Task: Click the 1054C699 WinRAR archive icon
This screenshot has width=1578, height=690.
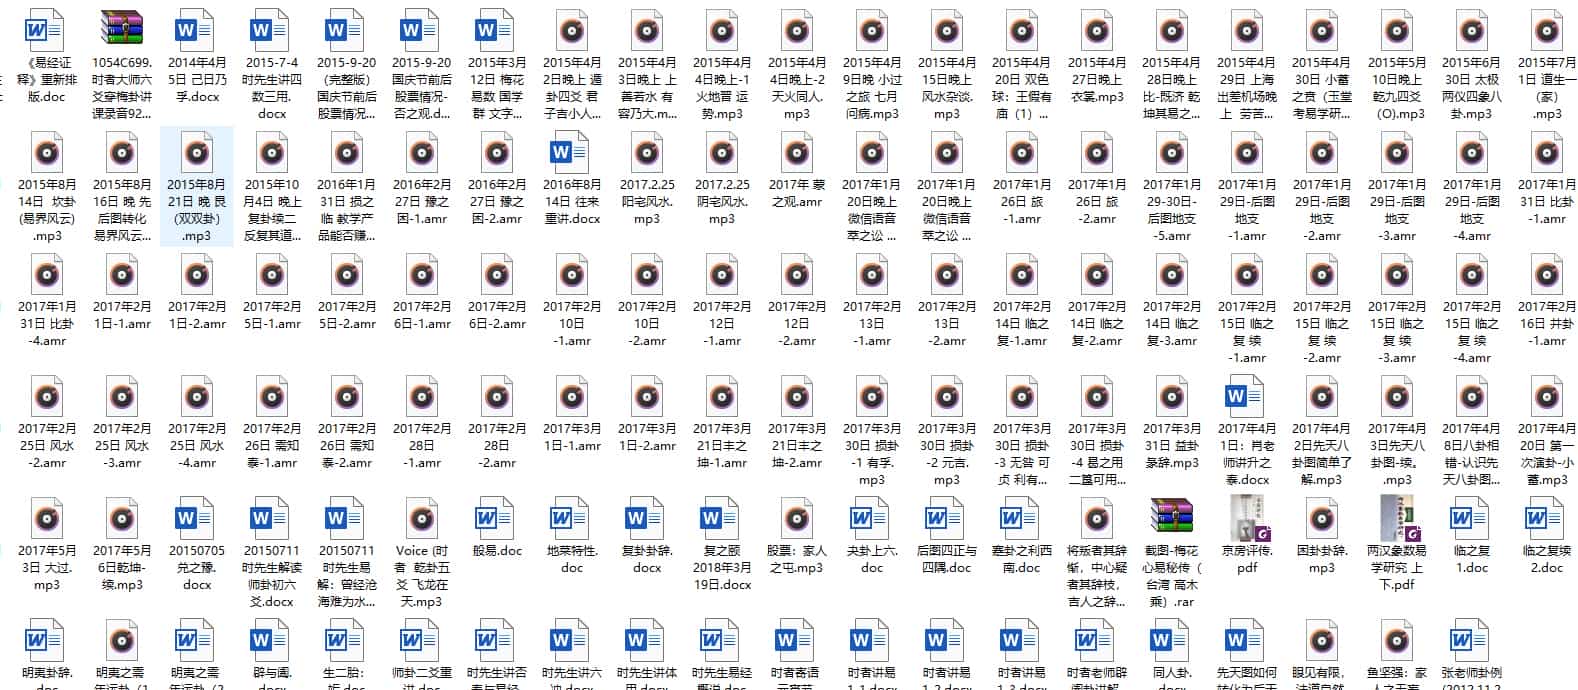Action: pyautogui.click(x=121, y=32)
